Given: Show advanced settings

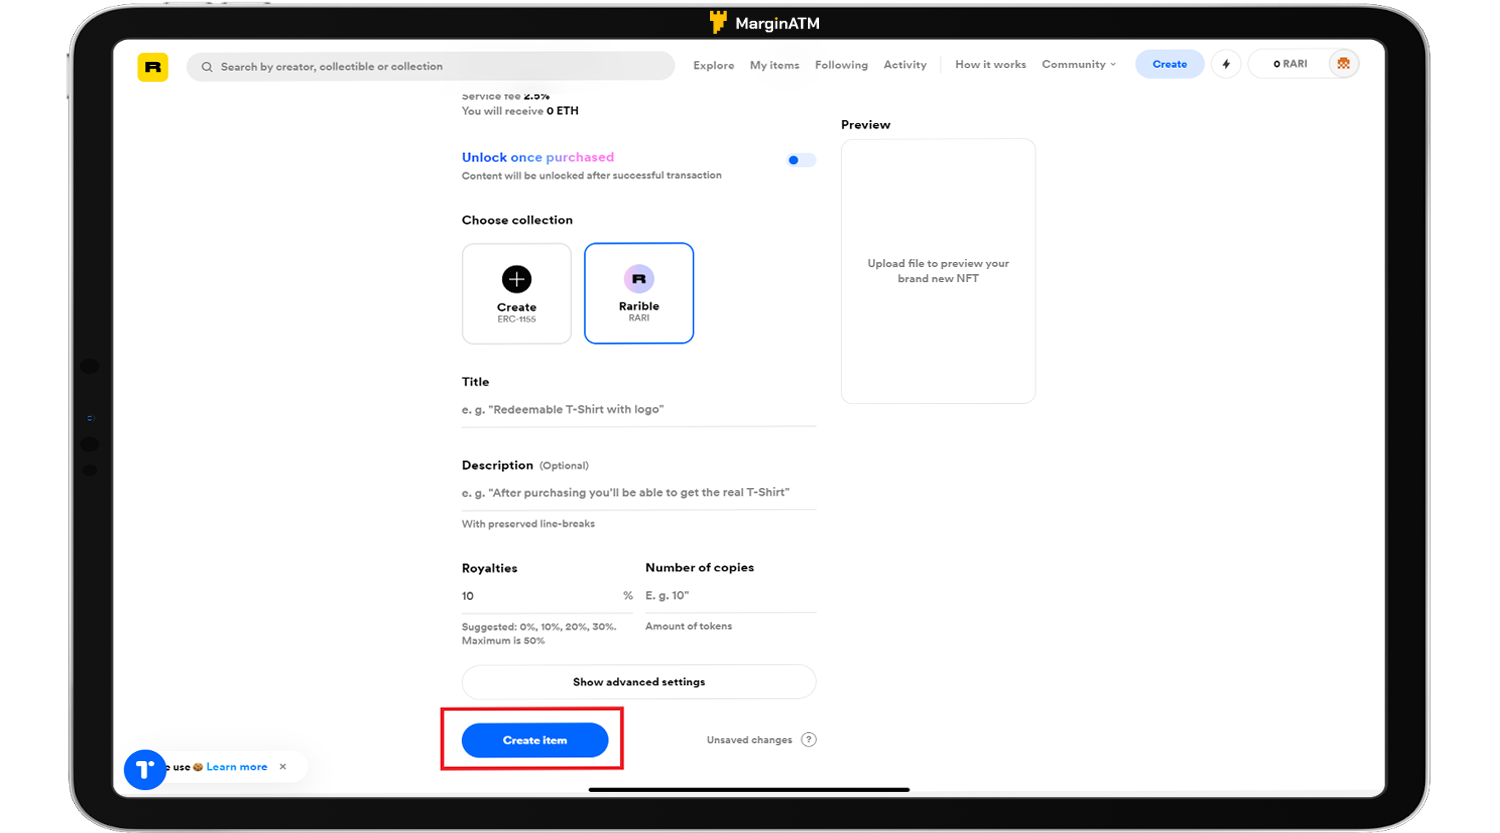Looking at the screenshot, I should (x=639, y=682).
